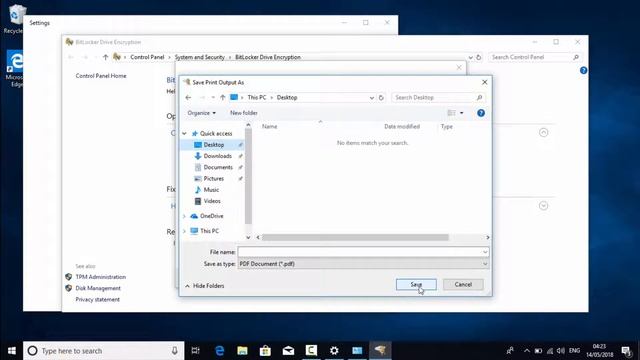640x360 pixels.
Task: Go up a level in Control Panel window
Action: (105, 57)
